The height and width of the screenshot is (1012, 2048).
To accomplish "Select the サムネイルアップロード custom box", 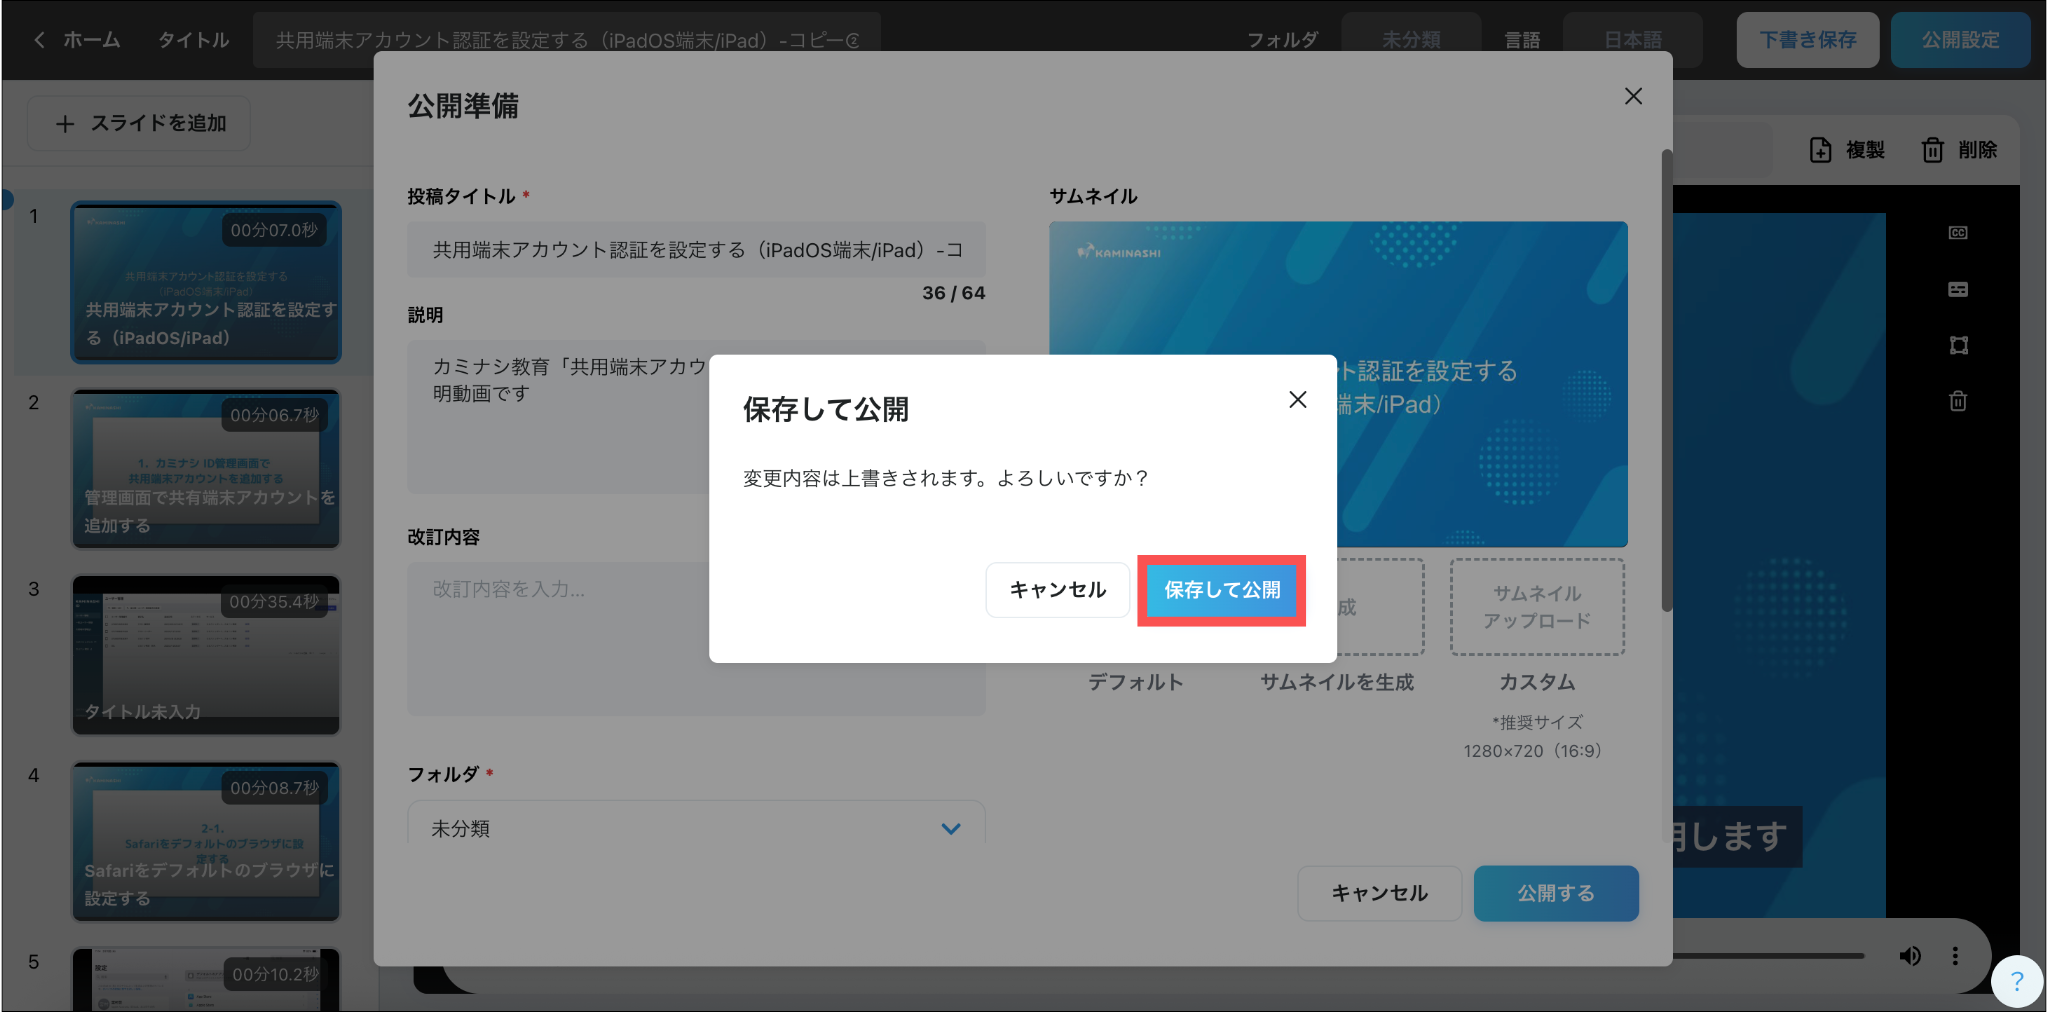I will [1537, 607].
